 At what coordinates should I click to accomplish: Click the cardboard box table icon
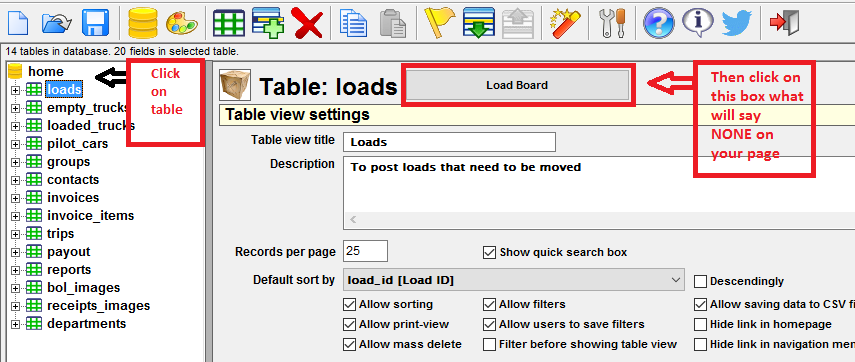pos(235,85)
